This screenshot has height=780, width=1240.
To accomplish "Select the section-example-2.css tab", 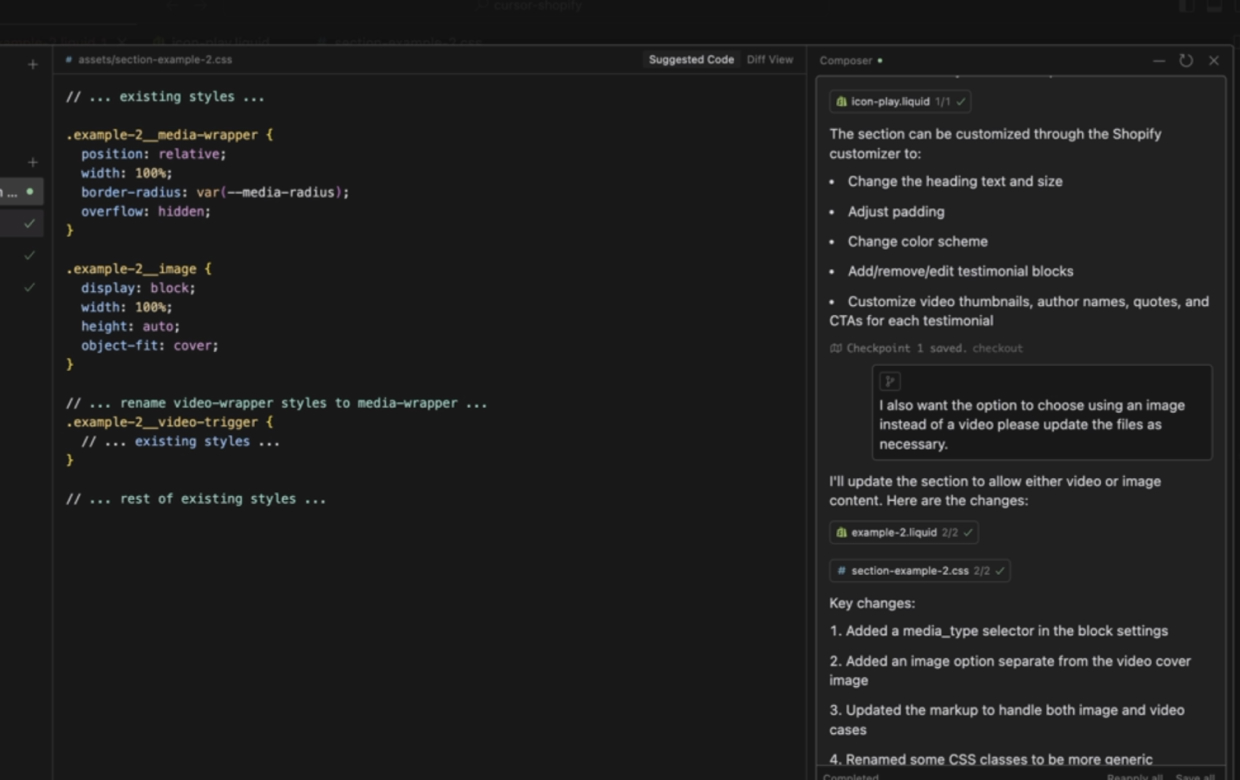I will click(400, 43).
